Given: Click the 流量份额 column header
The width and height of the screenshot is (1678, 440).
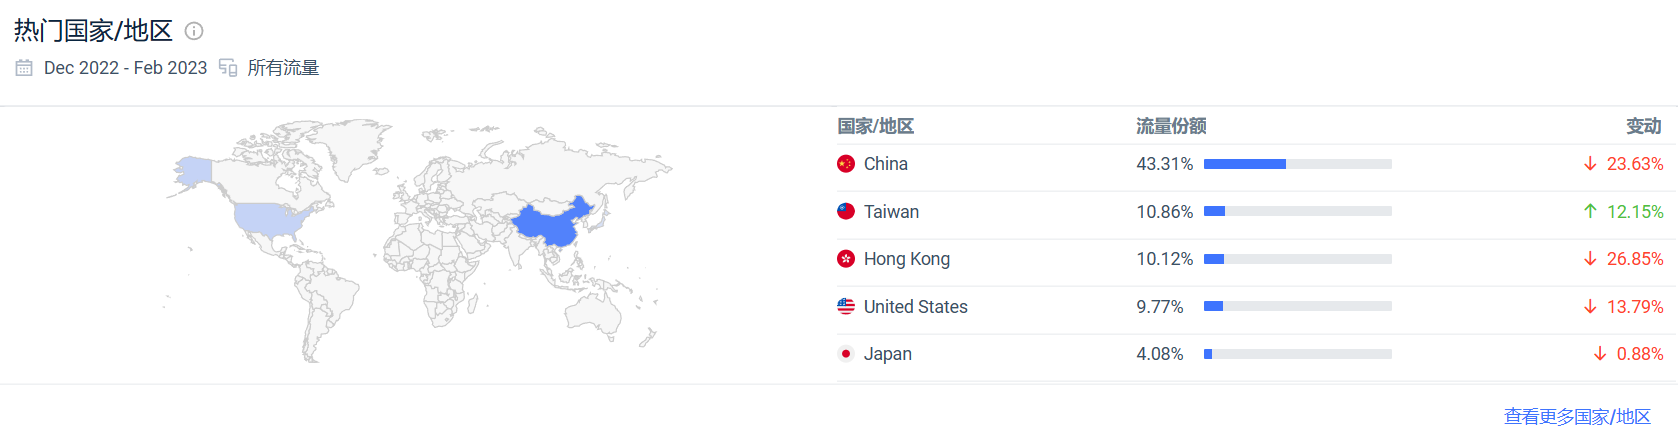Looking at the screenshot, I should point(1171,126).
